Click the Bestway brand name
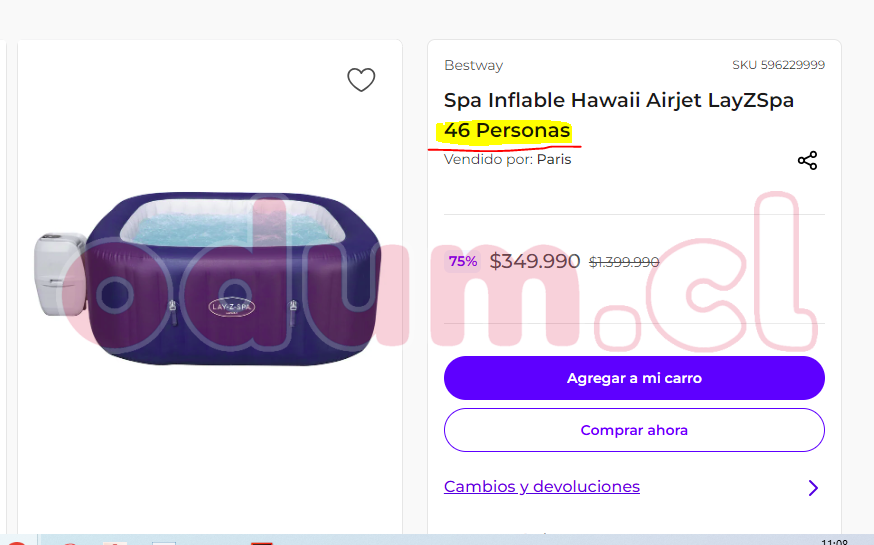This screenshot has height=545, width=874. click(473, 66)
